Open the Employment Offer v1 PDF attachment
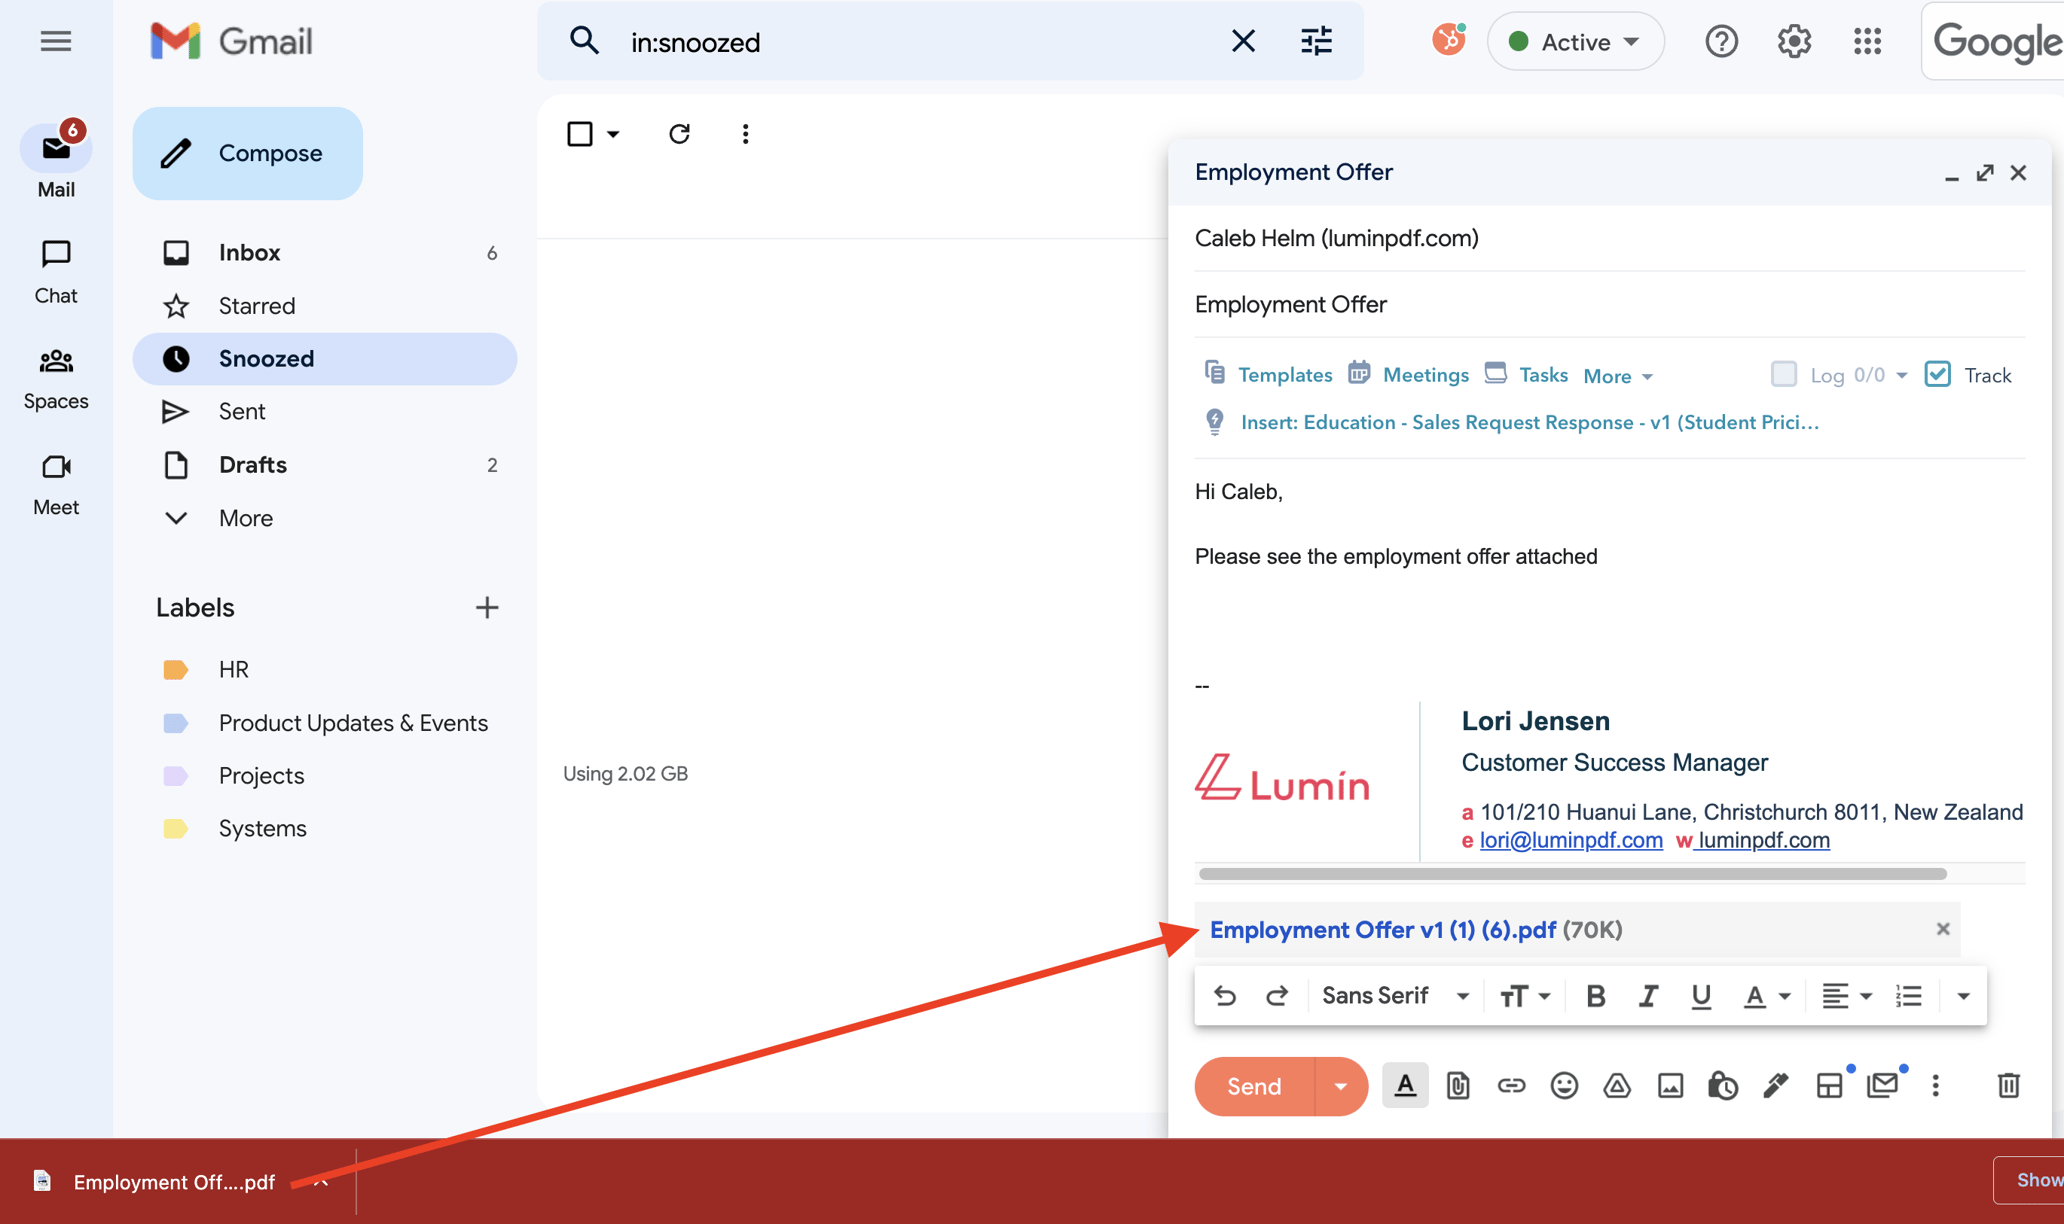Viewport: 2064px width, 1224px height. (x=1383, y=930)
